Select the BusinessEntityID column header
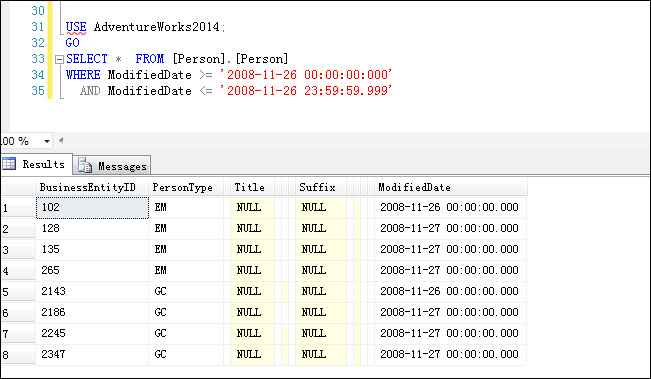This screenshot has width=651, height=379. coord(92,188)
